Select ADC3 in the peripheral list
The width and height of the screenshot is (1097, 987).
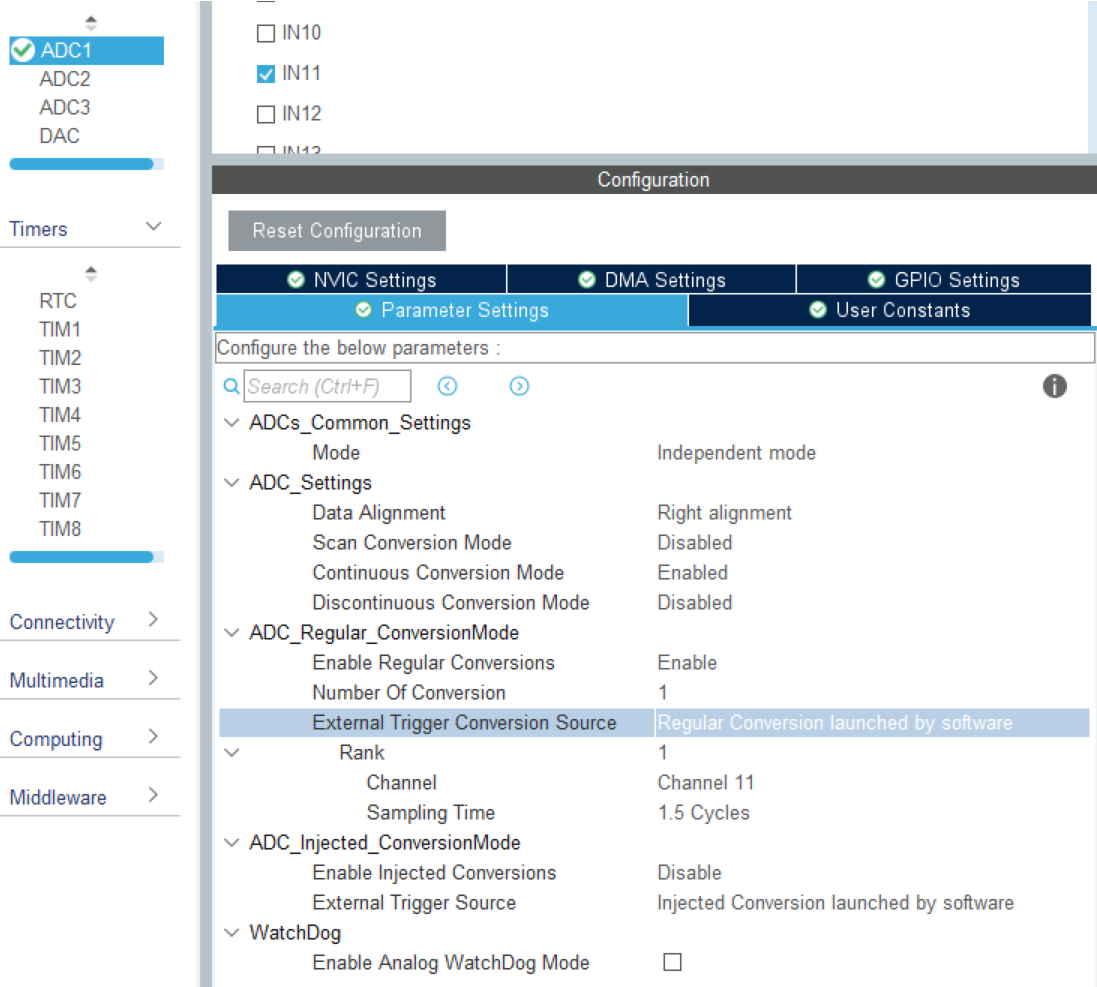pyautogui.click(x=65, y=108)
